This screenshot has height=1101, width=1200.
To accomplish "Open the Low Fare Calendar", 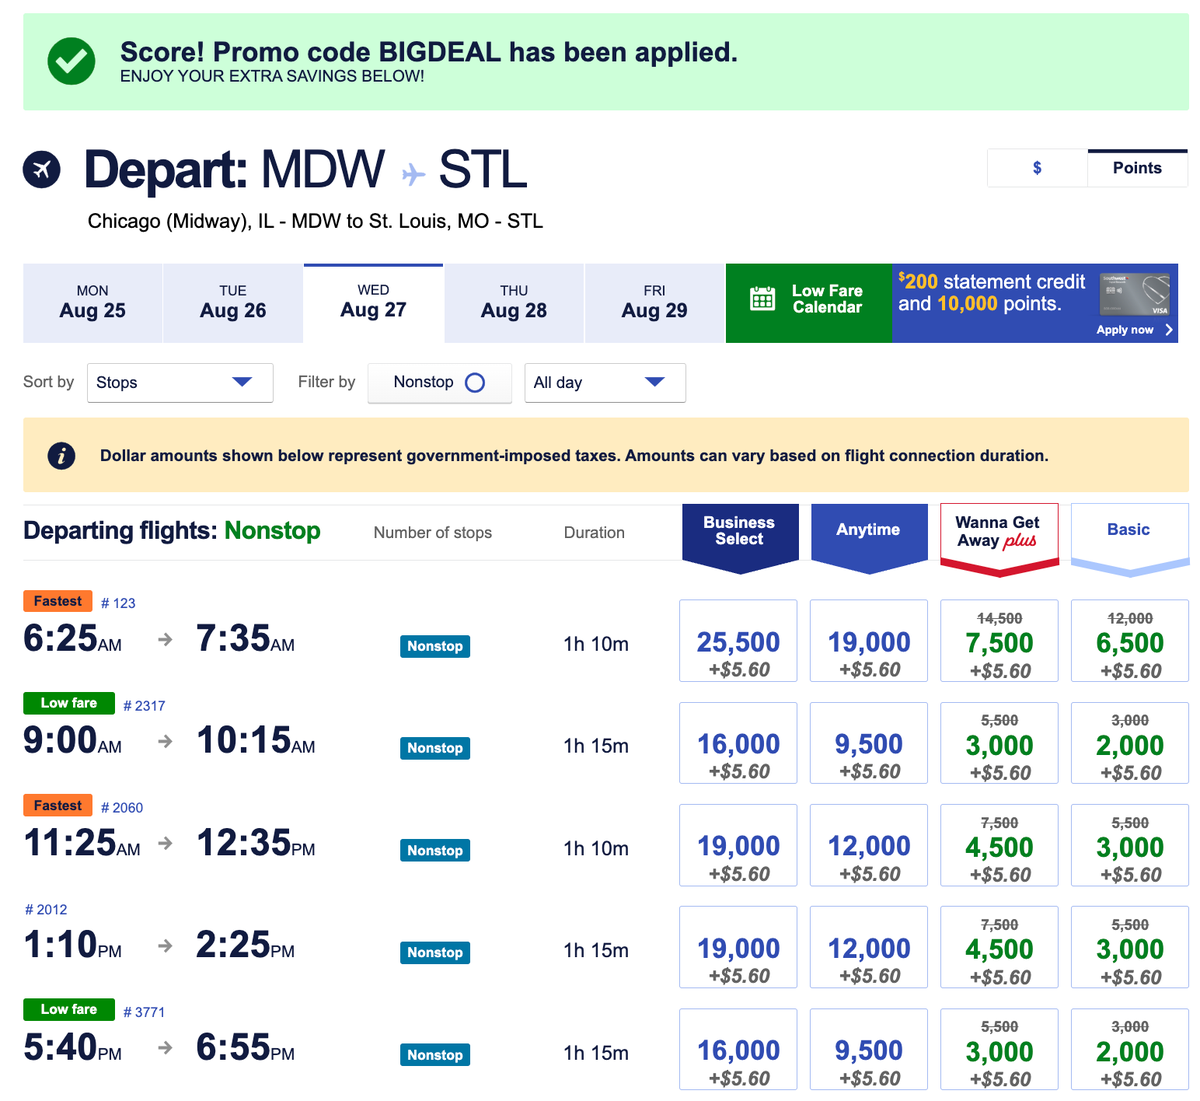I will click(x=808, y=303).
